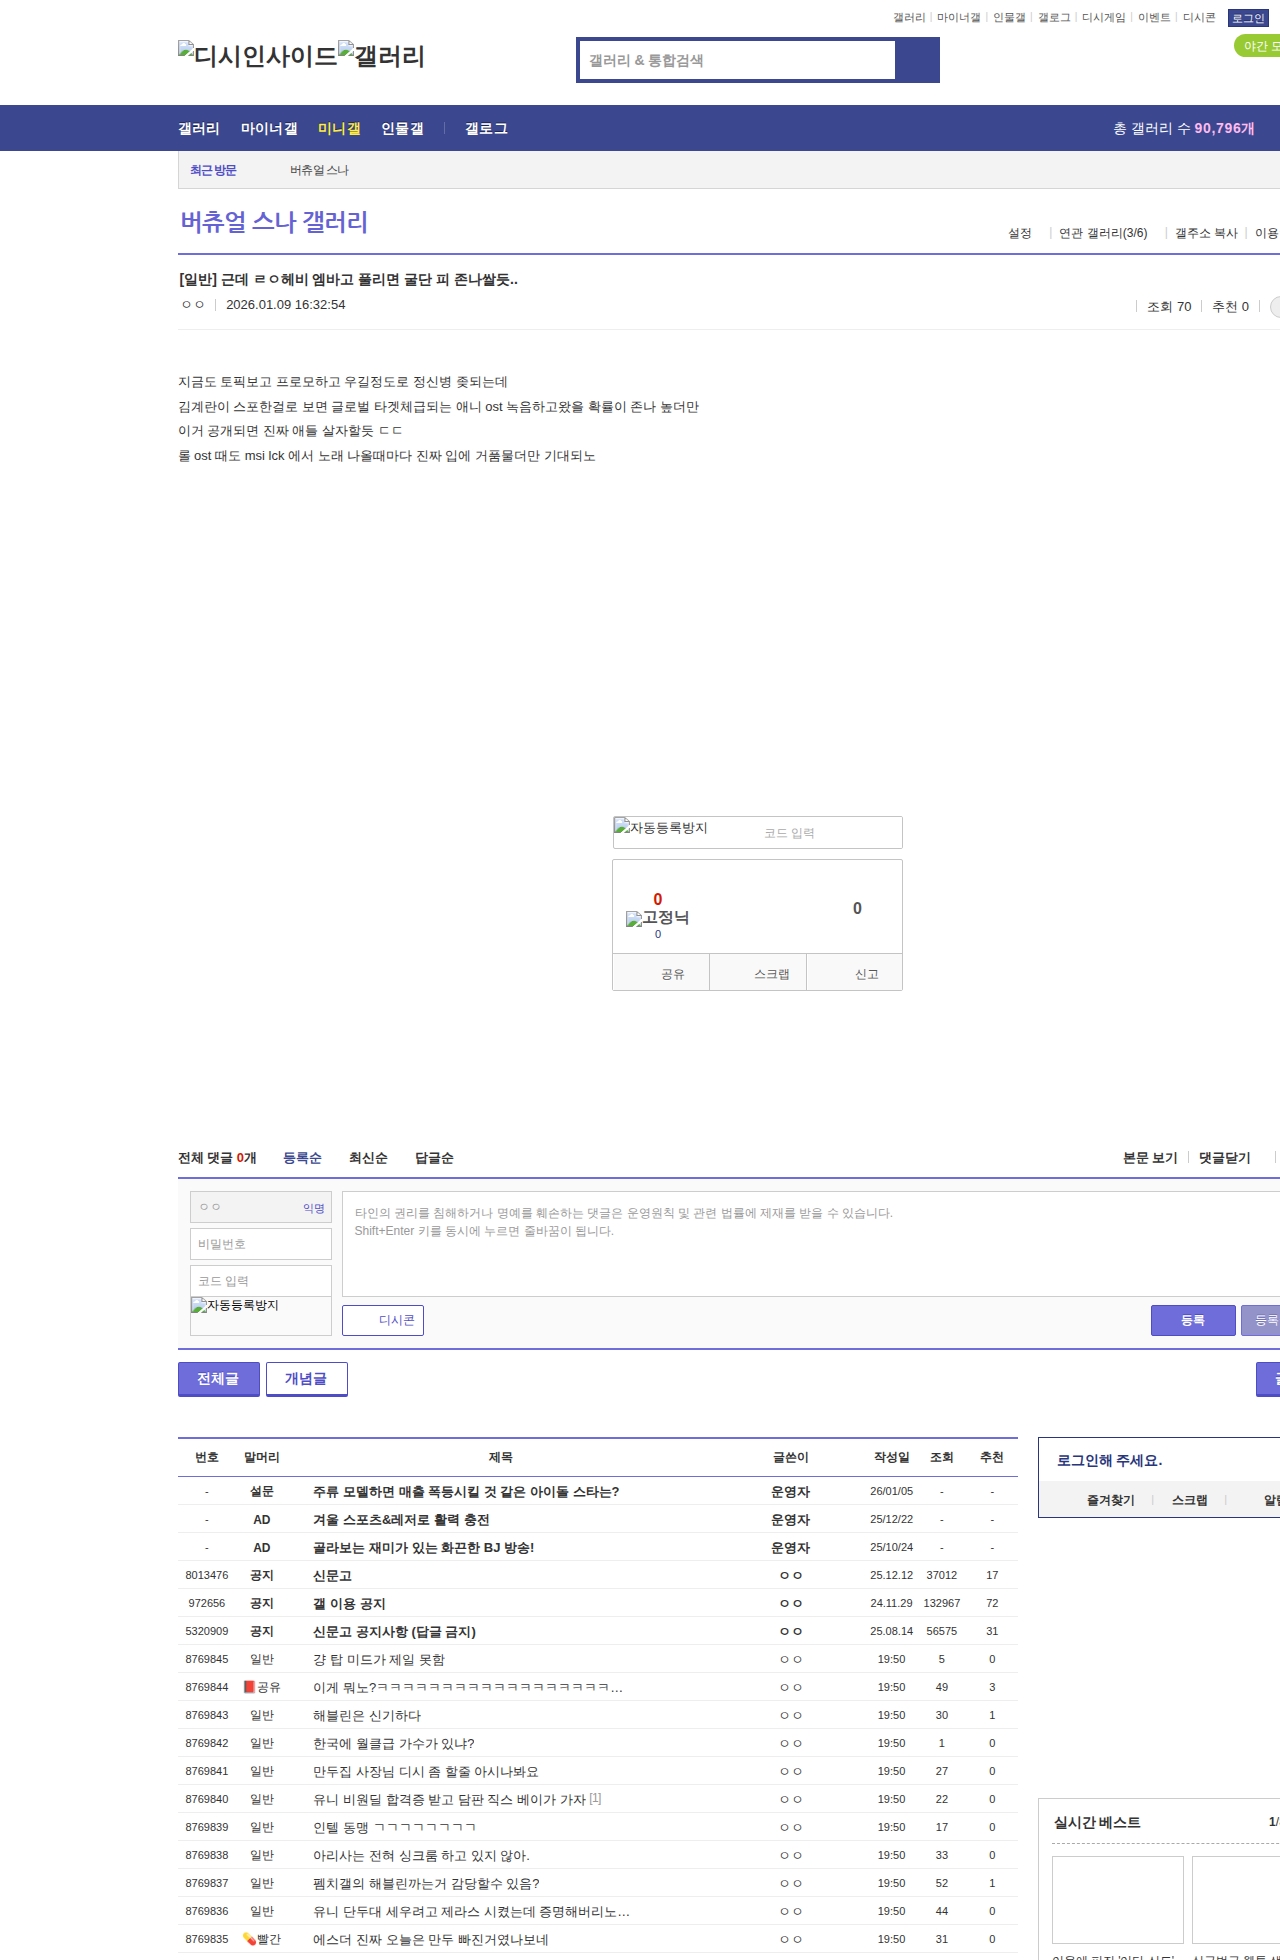Viewport: 1280px width, 1960px height.
Task: Switch to the 개념글 tab
Action: click(x=306, y=1378)
